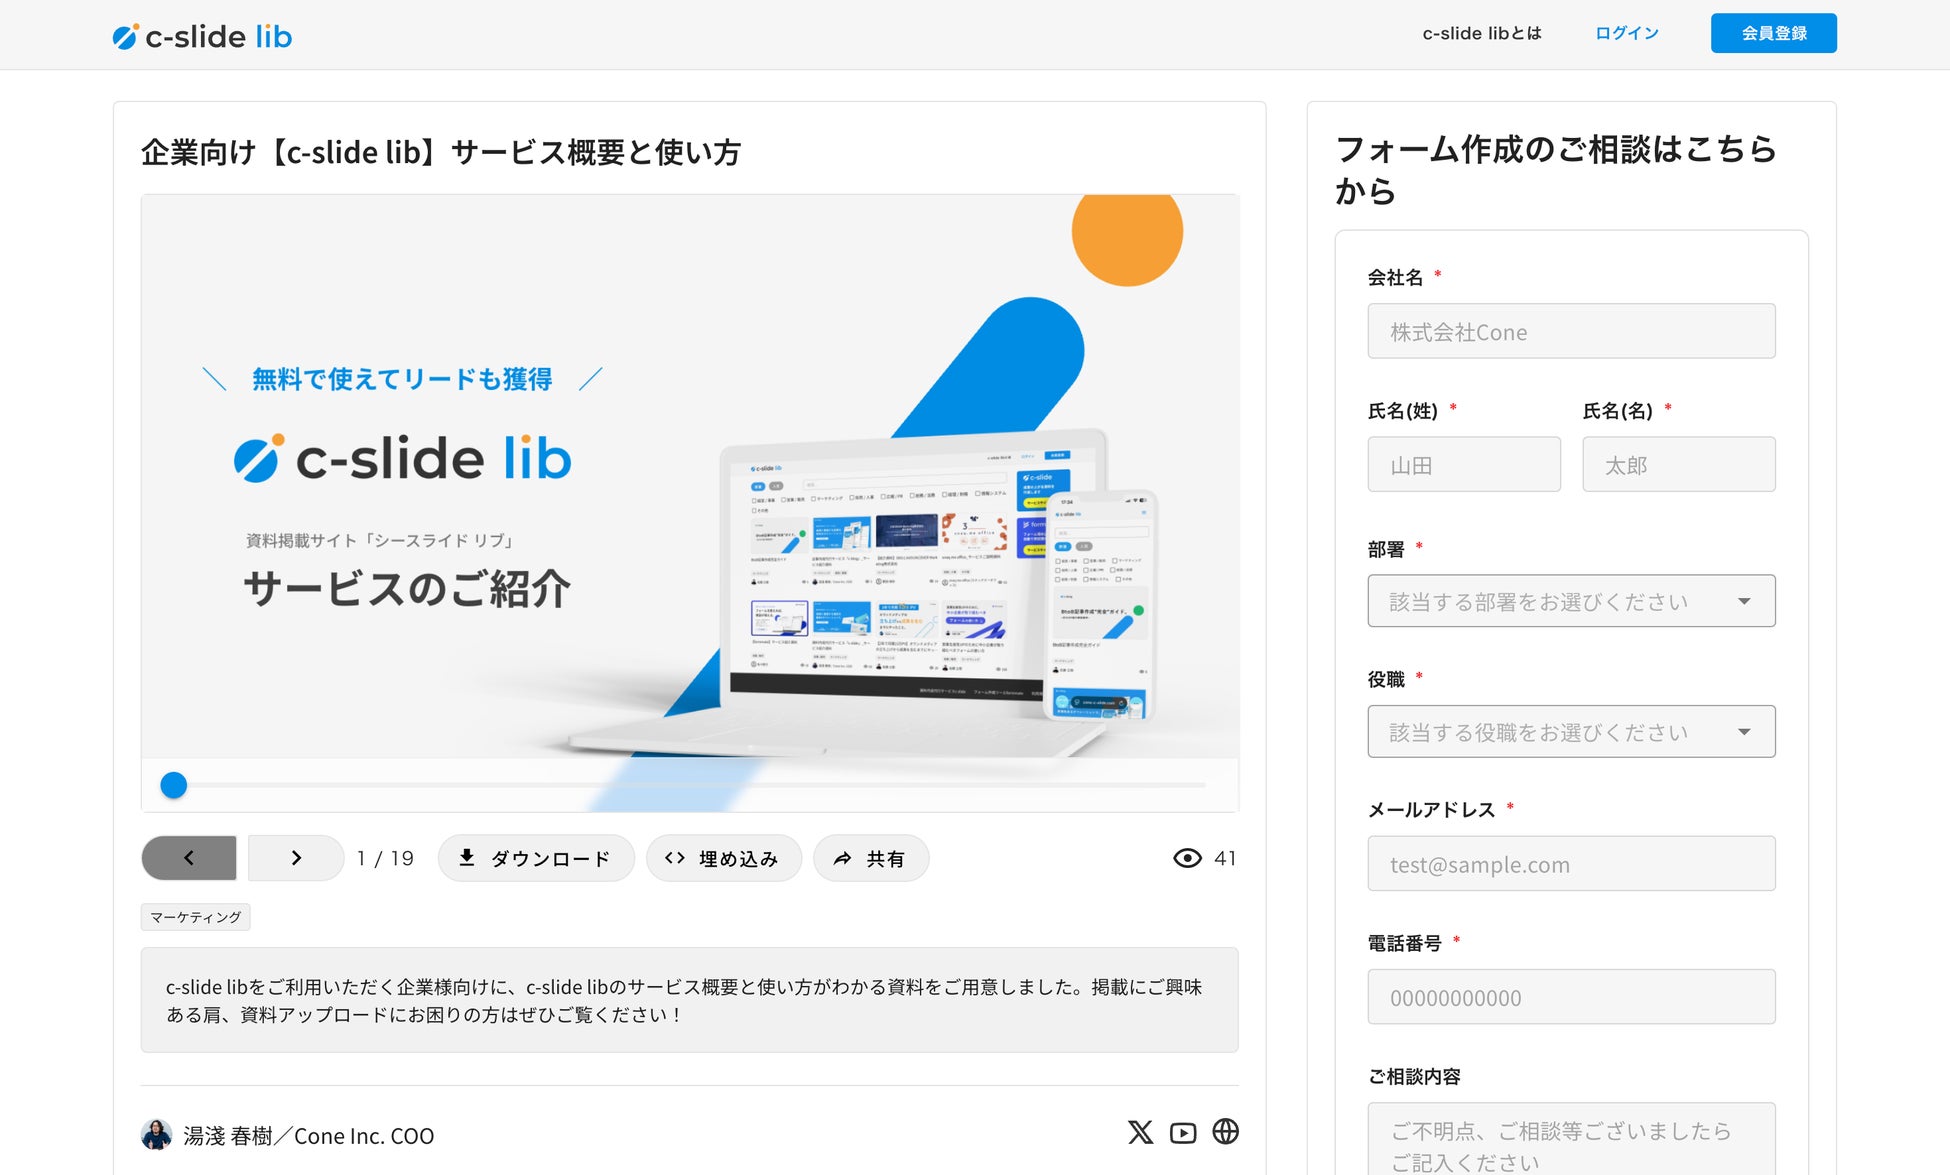Viewport: 1950px width, 1175px height.
Task: Open the author's X (Twitter) profile
Action: tap(1140, 1132)
